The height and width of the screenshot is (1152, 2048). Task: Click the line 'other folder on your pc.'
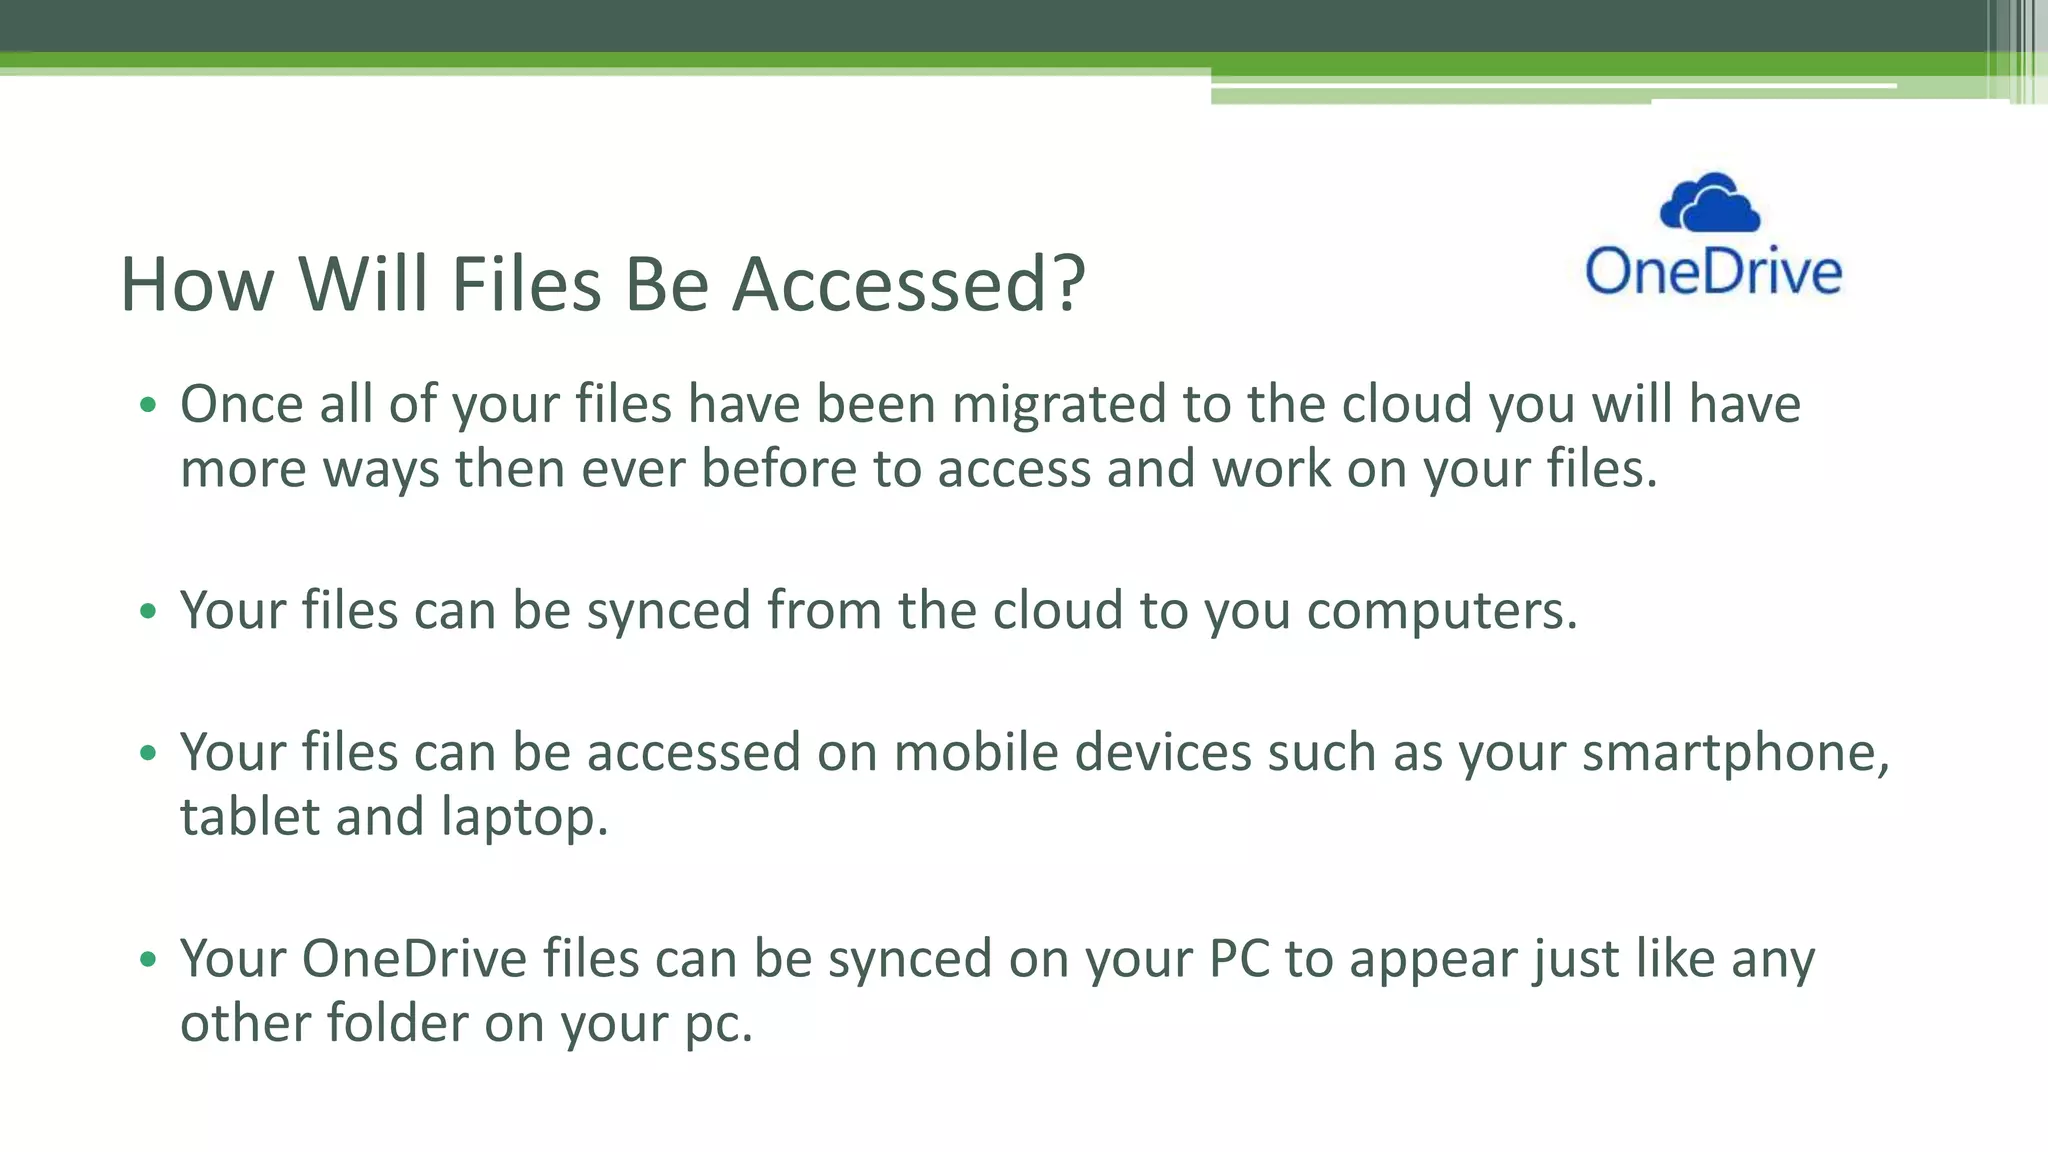click(466, 1023)
